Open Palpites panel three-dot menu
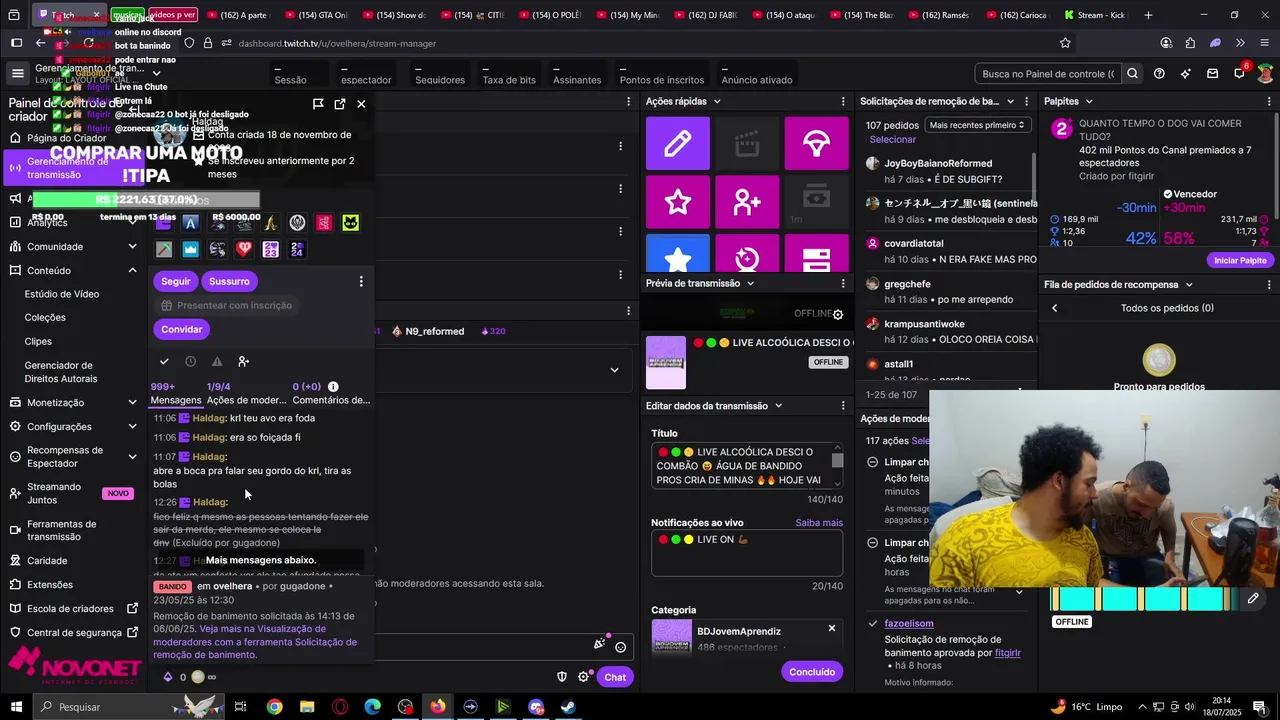The width and height of the screenshot is (1280, 720). coord(1270,101)
